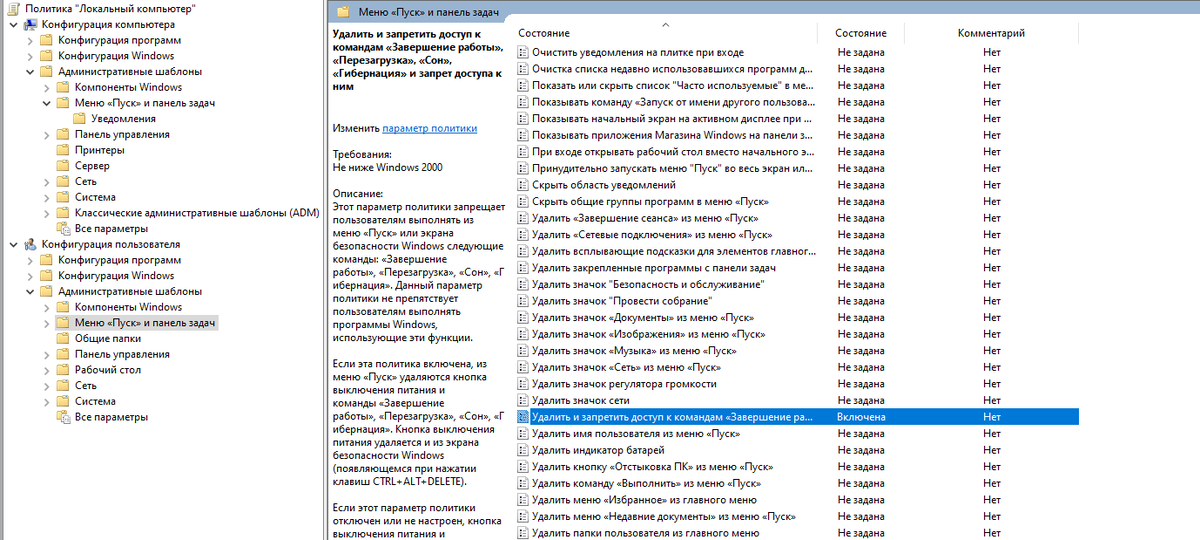Image resolution: width=1200 pixels, height=540 pixels.
Task: Click policy icon for «Удалить значок регулятора громкости»
Action: tap(522, 384)
